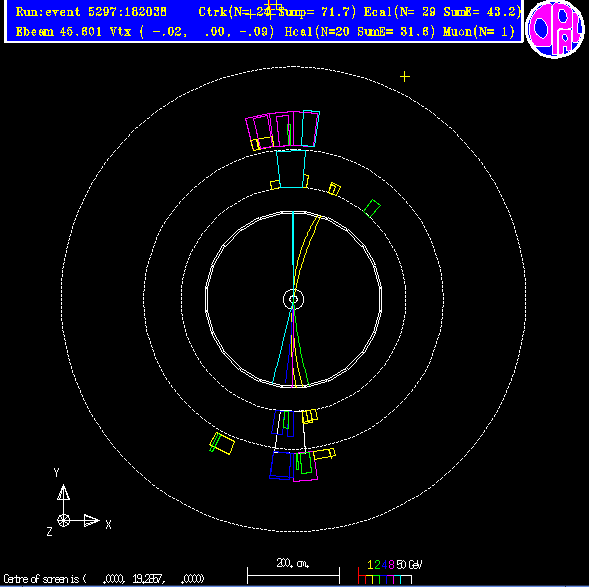Select the large cyan calorimeter block at top
Viewport: 589px width, 587px height.
click(x=291, y=169)
